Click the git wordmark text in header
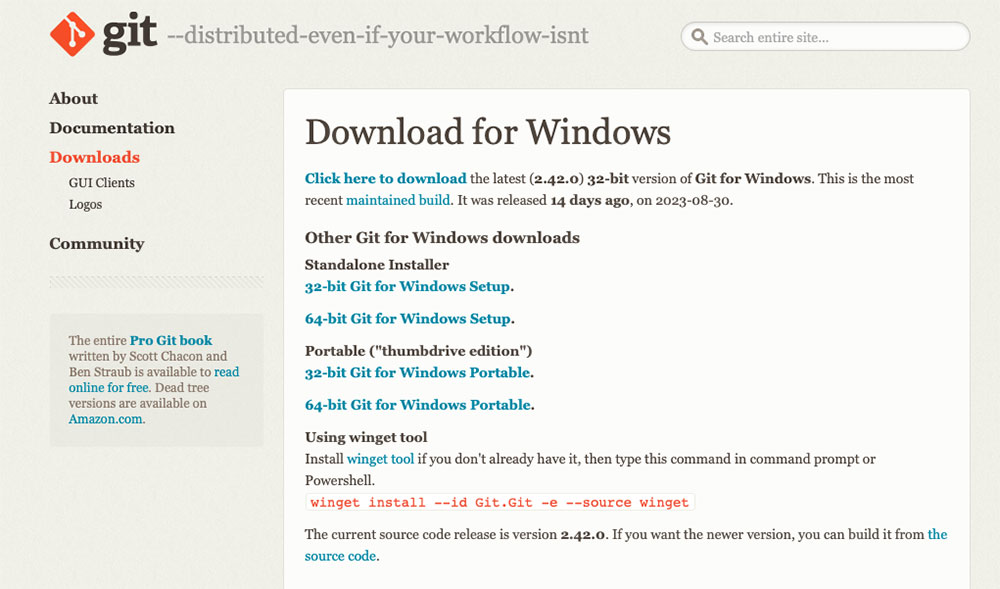This screenshot has width=1000, height=589. [x=129, y=34]
